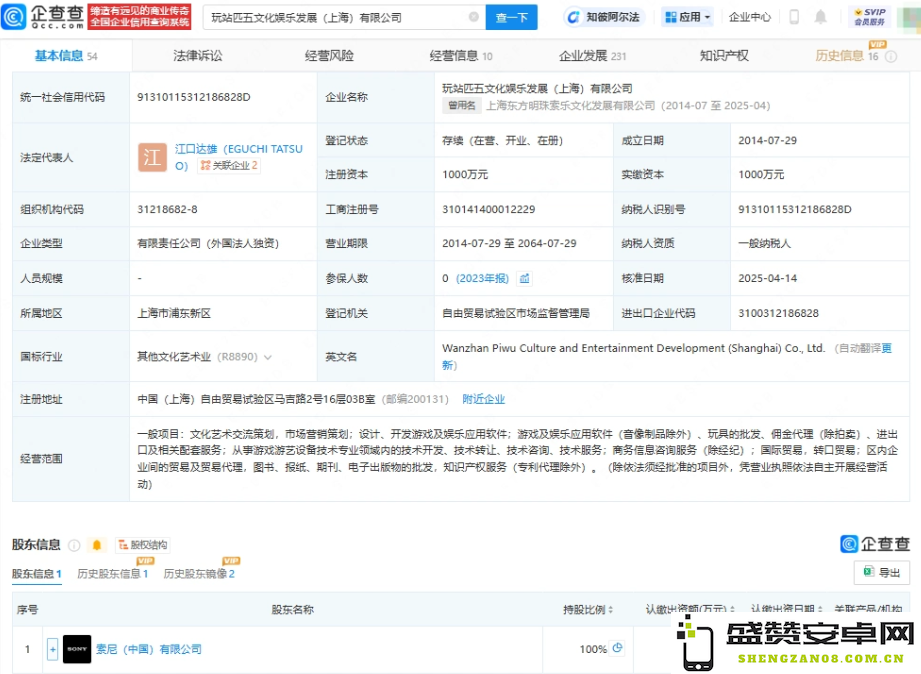Switch to the 经营风险 tab
The height and width of the screenshot is (674, 921).
329,56
